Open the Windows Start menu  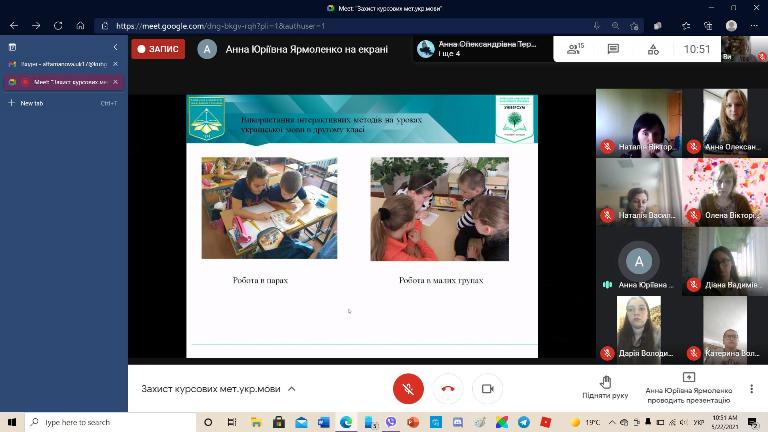[x=11, y=422]
